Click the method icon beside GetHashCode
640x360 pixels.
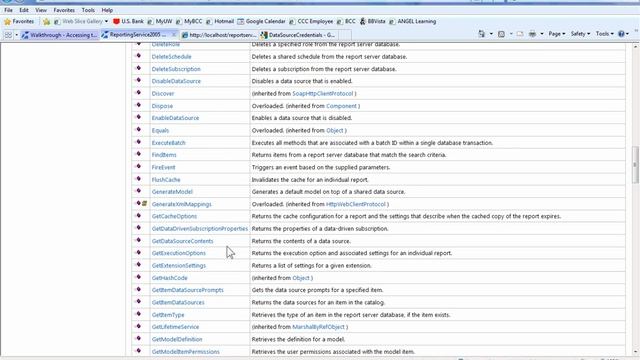click(x=138, y=278)
